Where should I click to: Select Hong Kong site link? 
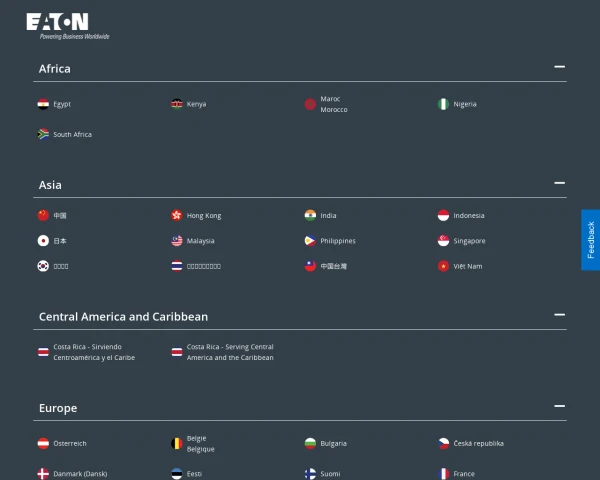[204, 216]
